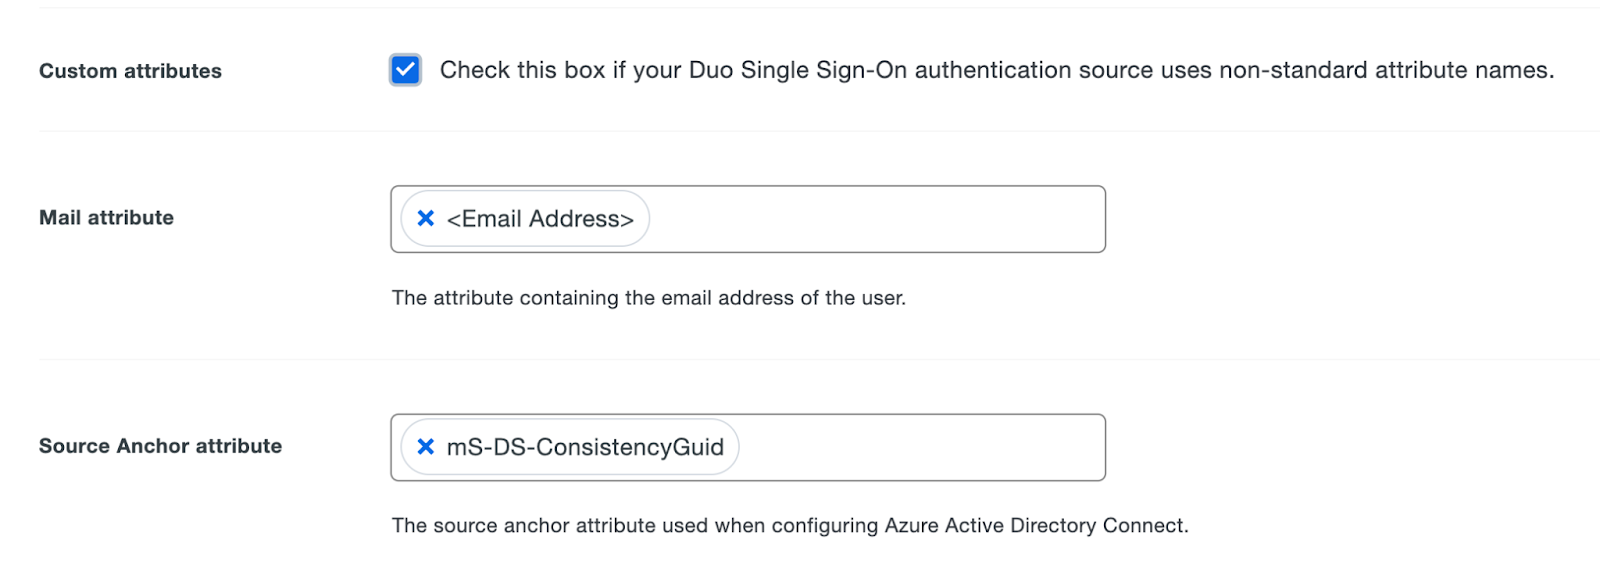Disable Custom attributes for Duo Single Sign-On
This screenshot has width=1600, height=586.
click(x=404, y=70)
